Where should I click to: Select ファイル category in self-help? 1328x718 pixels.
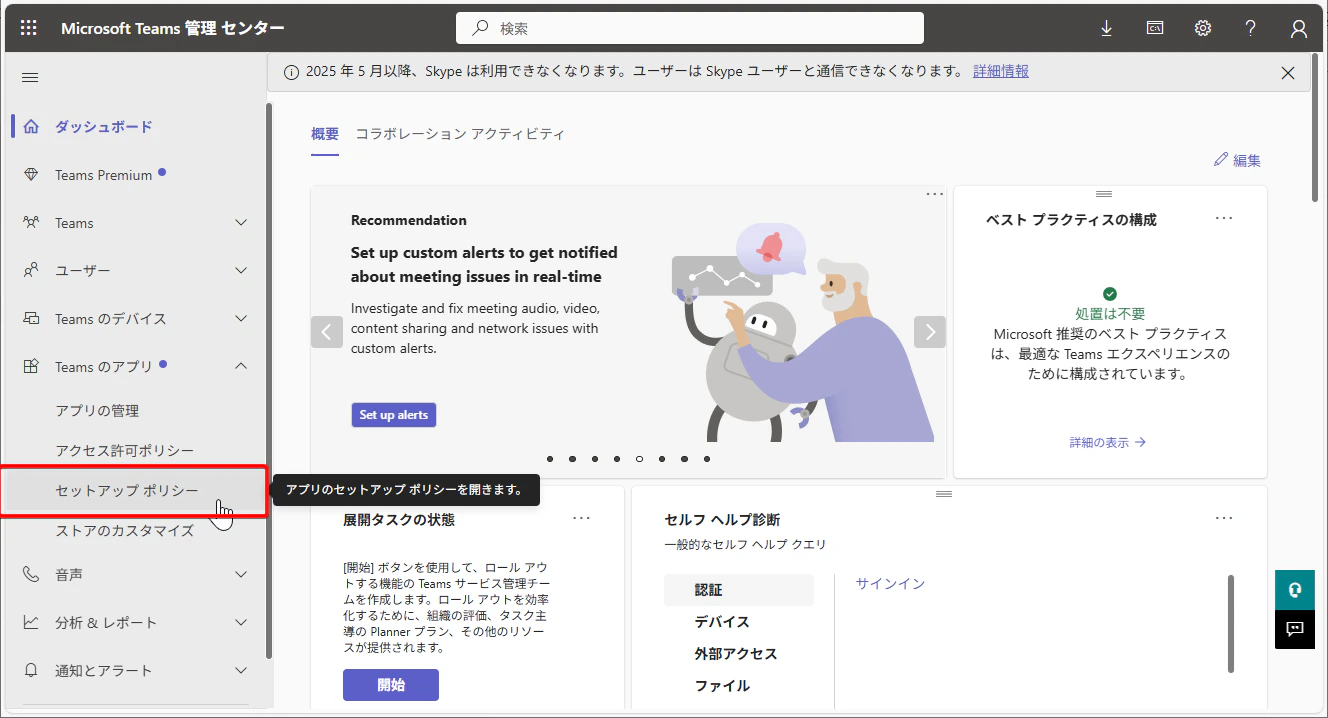(x=722, y=686)
